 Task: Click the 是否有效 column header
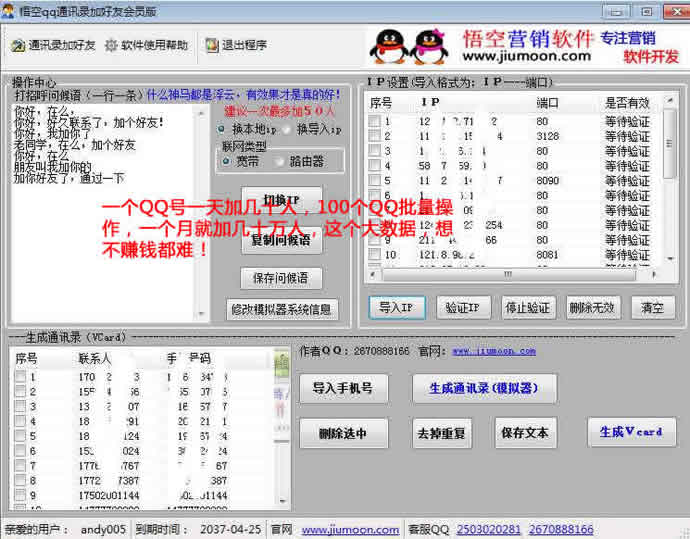click(627, 103)
